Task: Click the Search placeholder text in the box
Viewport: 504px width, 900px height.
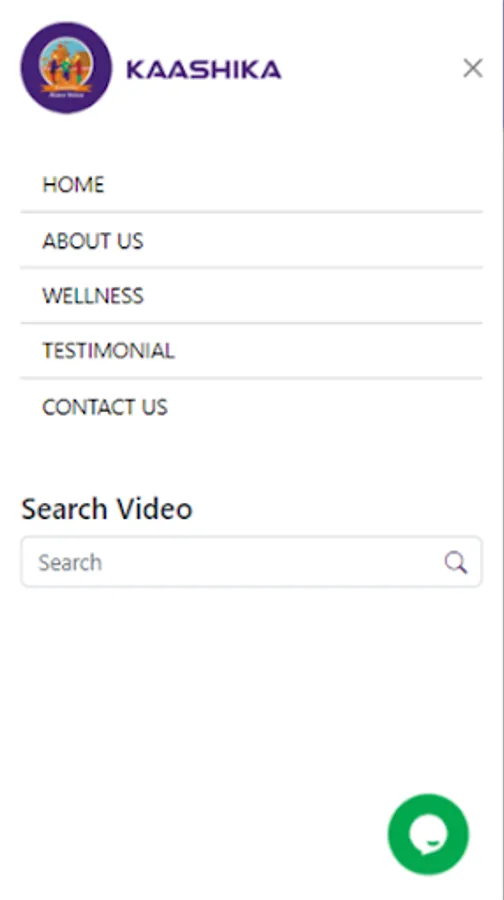Action: click(x=70, y=562)
